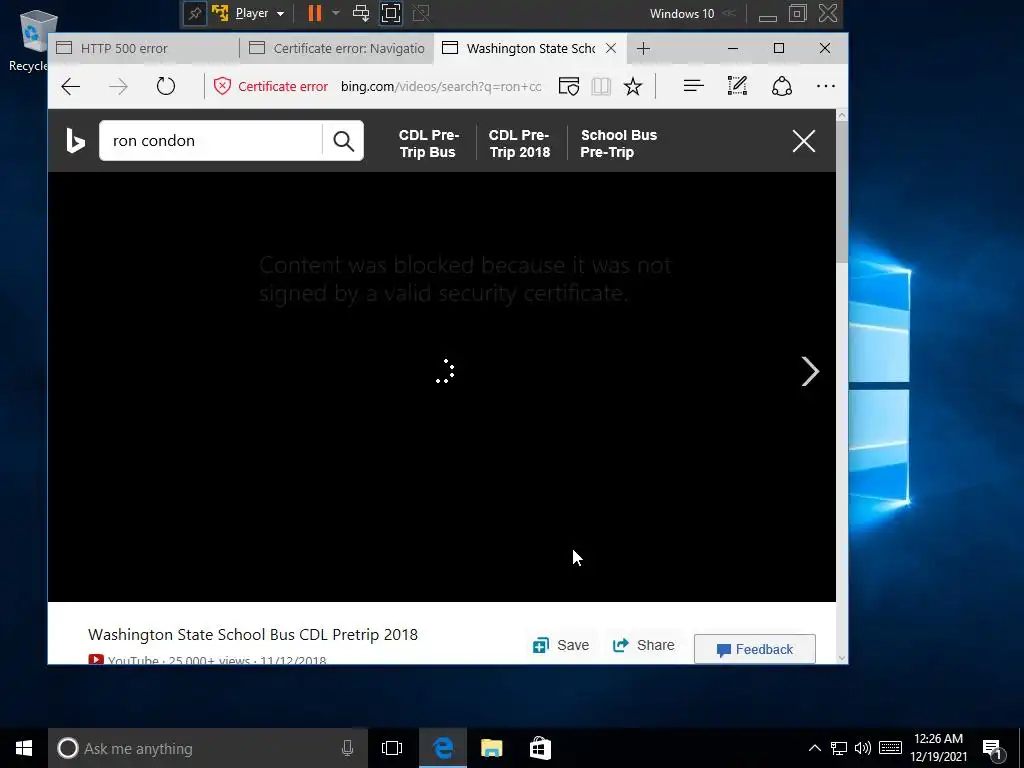The width and height of the screenshot is (1024, 768).
Task: Close the Washington State School tab
Action: tap(611, 48)
